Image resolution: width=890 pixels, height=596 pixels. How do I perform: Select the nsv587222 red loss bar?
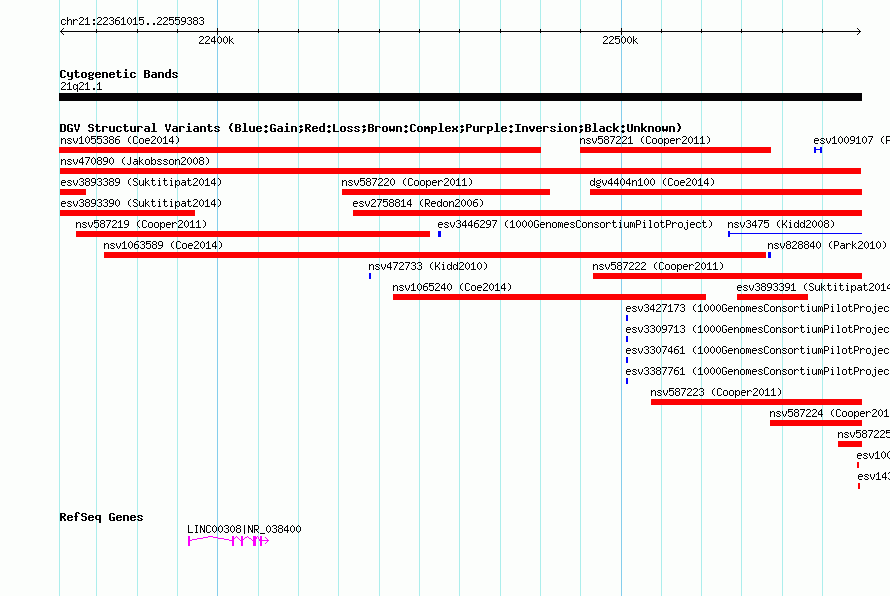pyautogui.click(x=728, y=276)
